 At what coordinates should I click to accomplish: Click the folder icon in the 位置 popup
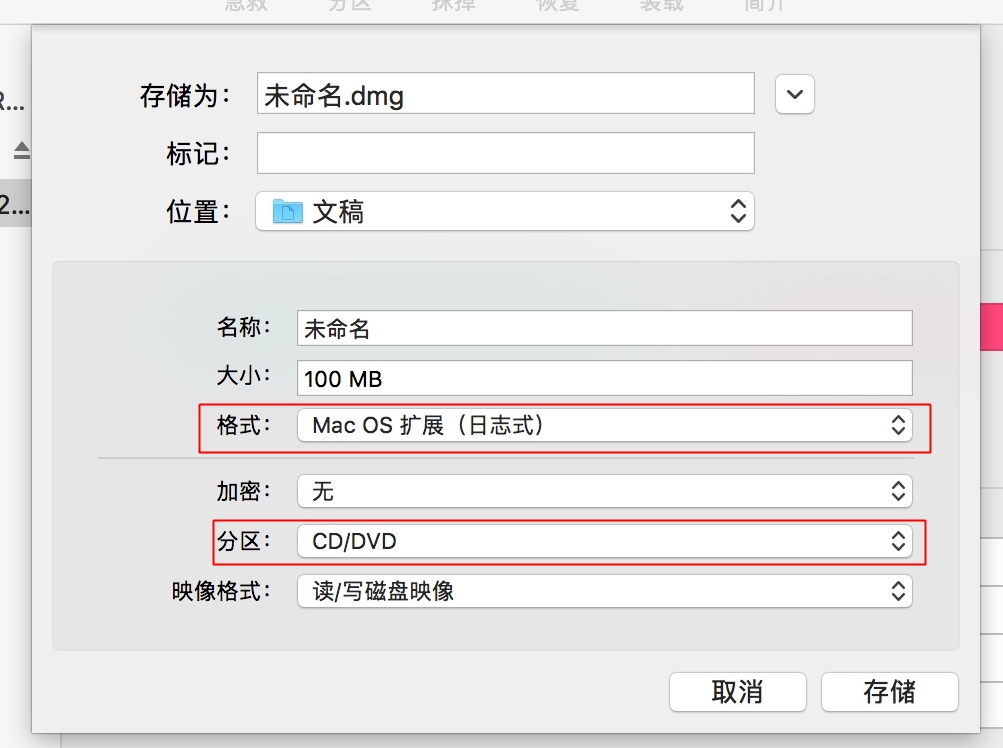(288, 212)
